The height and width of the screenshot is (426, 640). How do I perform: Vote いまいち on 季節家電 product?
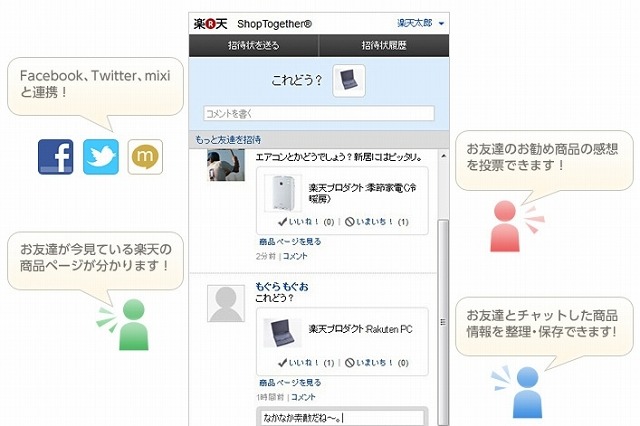[x=376, y=222]
